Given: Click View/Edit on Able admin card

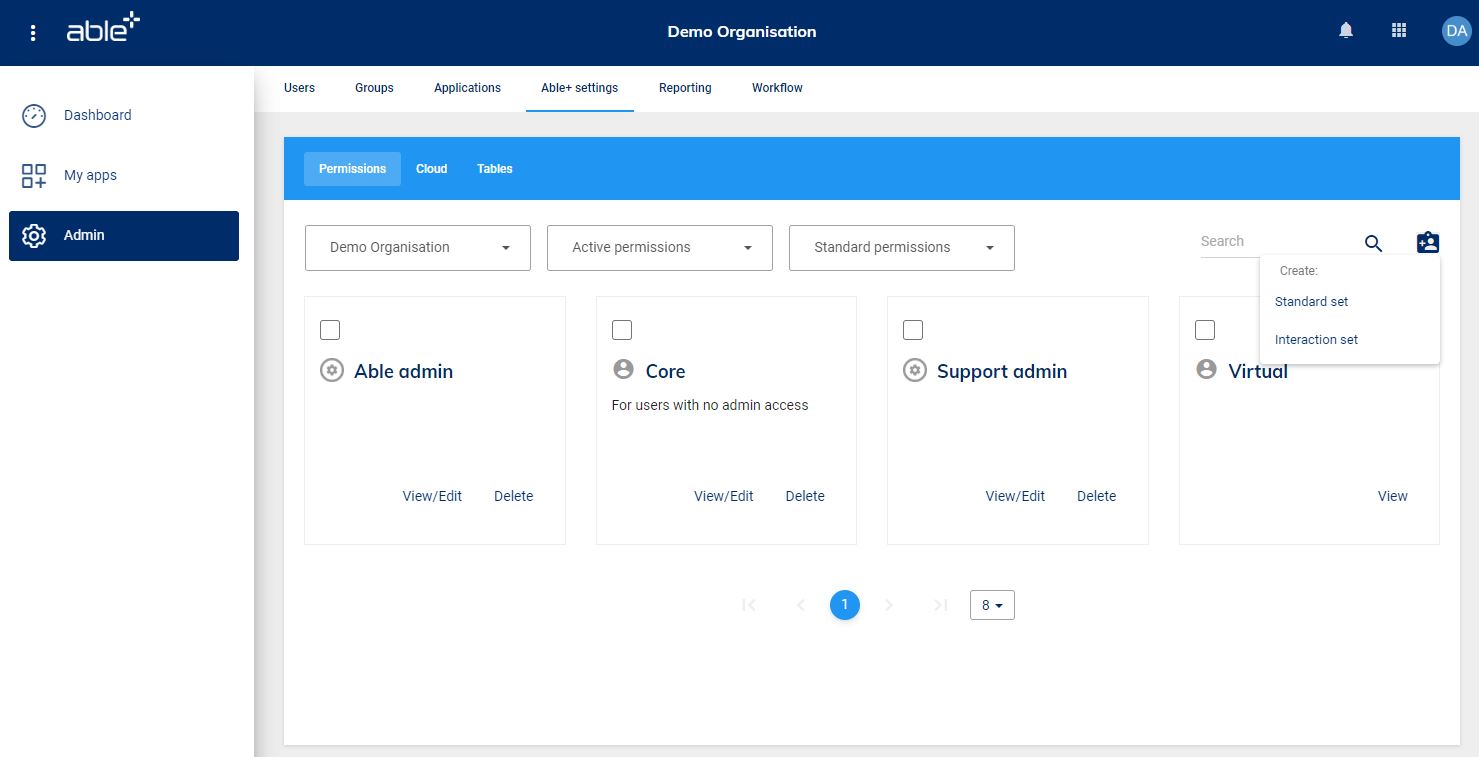Looking at the screenshot, I should (x=432, y=496).
